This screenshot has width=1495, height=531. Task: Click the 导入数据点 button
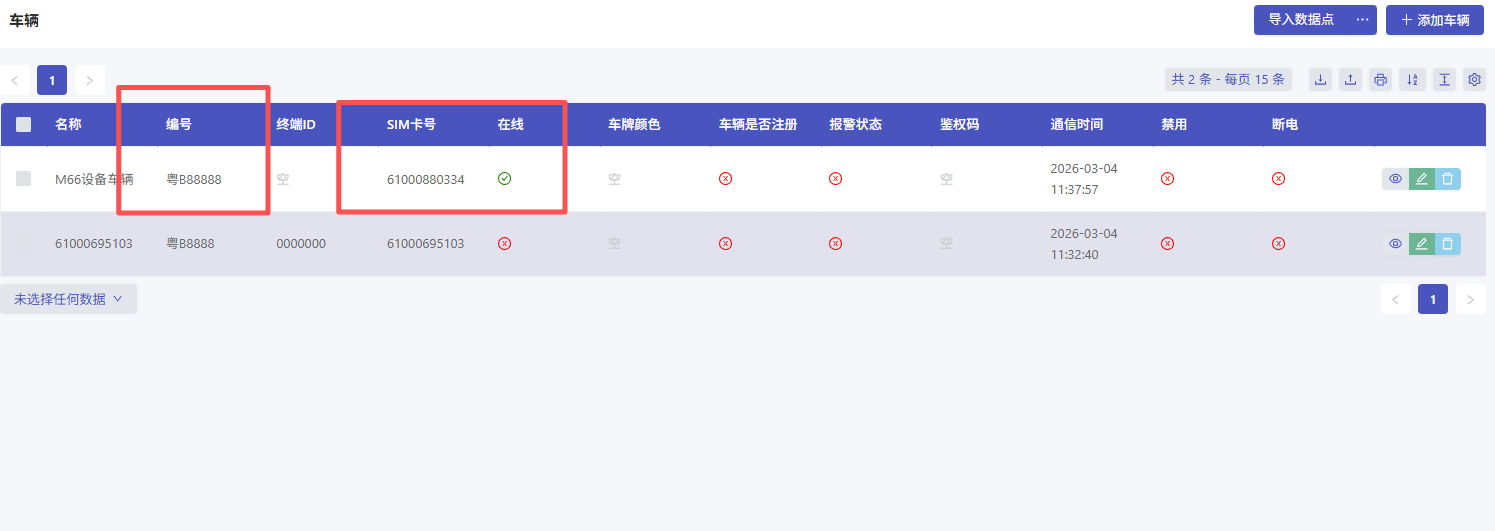coord(1300,20)
